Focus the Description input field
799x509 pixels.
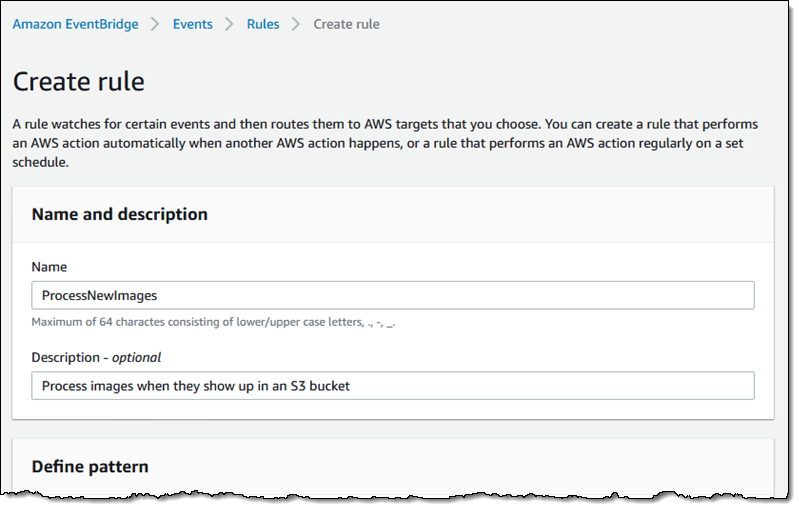pyautogui.click(x=392, y=386)
